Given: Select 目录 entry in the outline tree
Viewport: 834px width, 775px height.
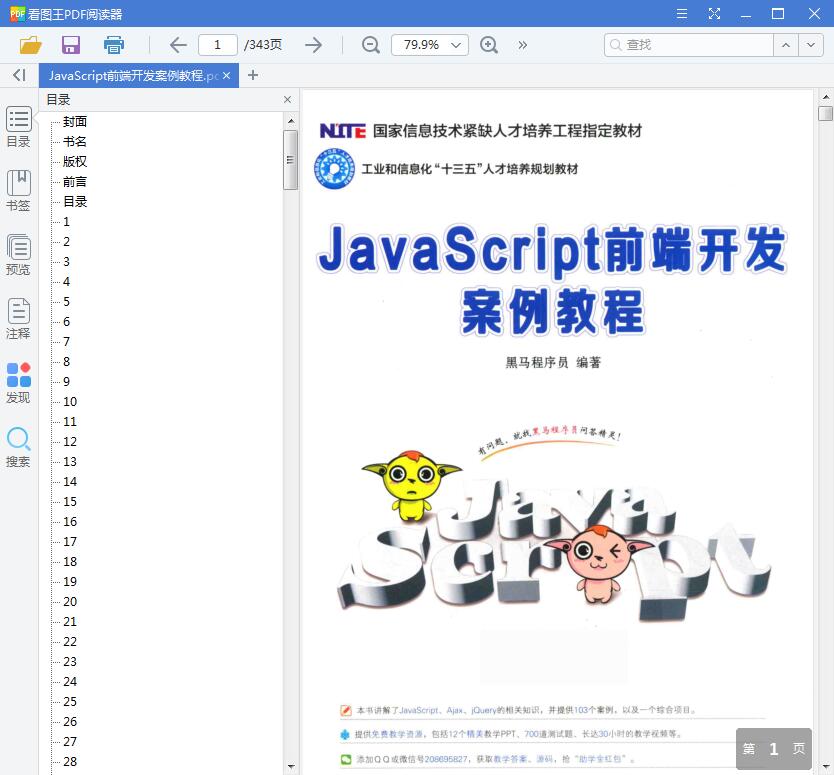Looking at the screenshot, I should click(75, 202).
